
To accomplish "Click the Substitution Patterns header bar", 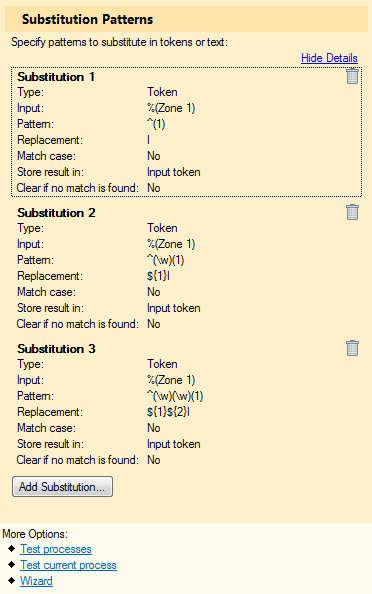I will click(186, 19).
